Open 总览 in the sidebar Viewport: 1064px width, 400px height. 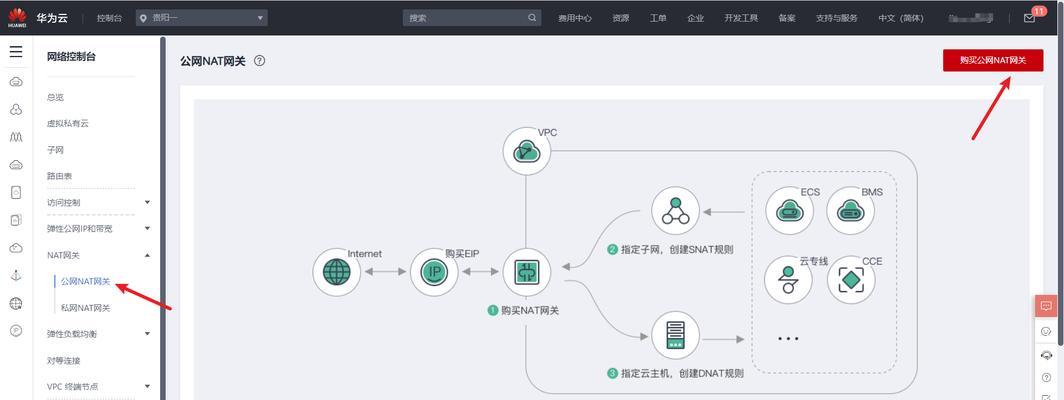click(55, 98)
